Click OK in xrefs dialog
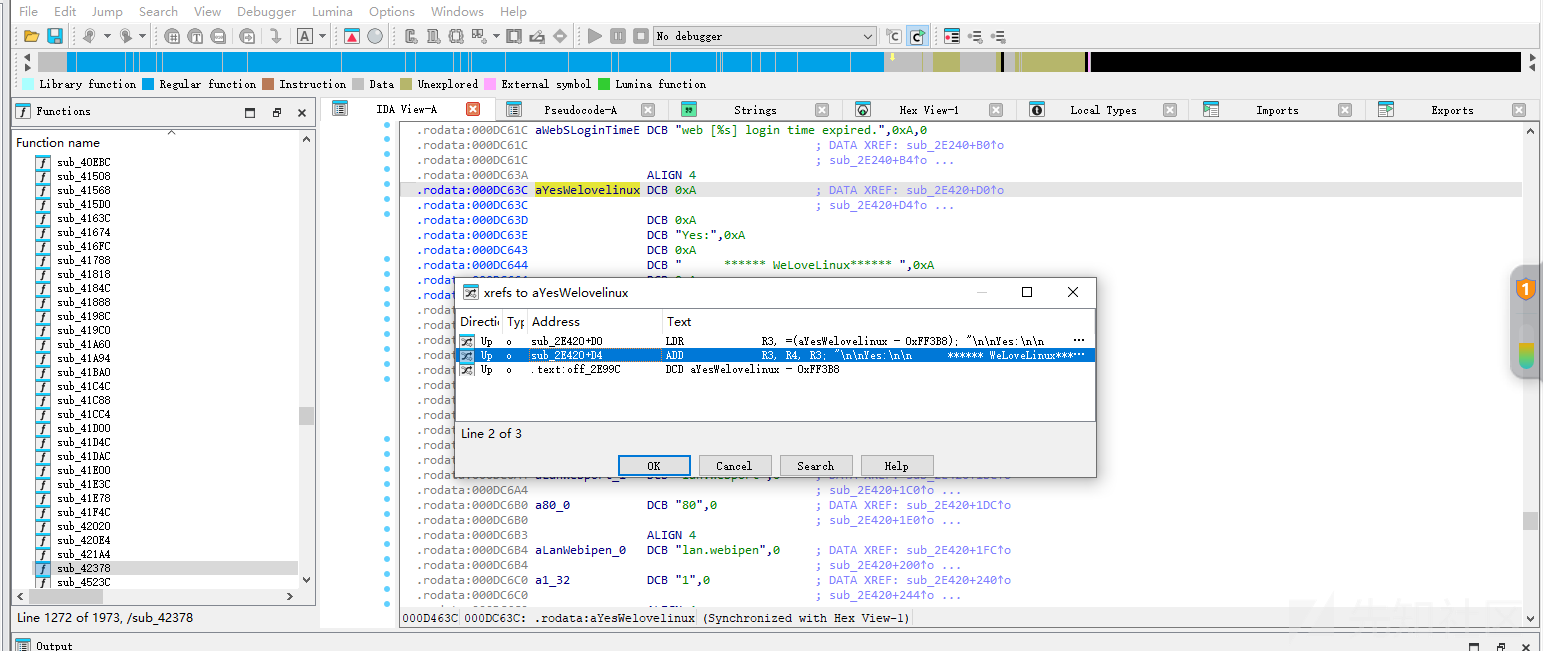 tap(654, 466)
